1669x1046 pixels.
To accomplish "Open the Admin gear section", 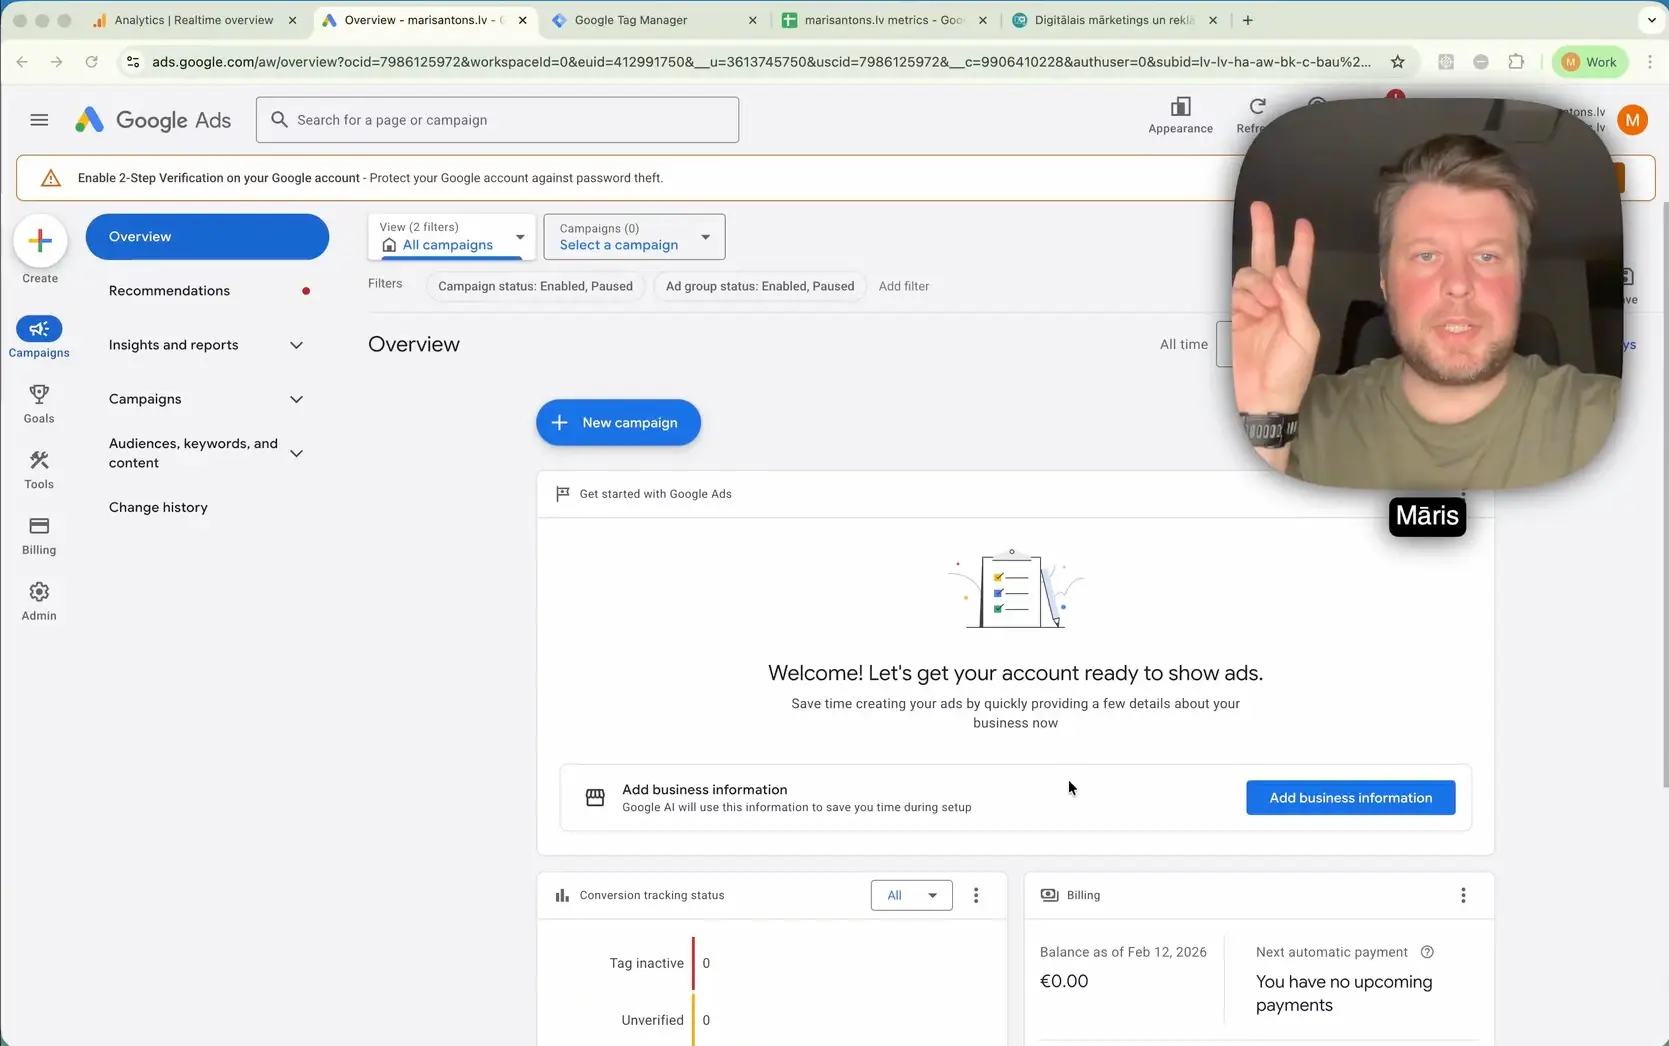I will [x=39, y=601].
